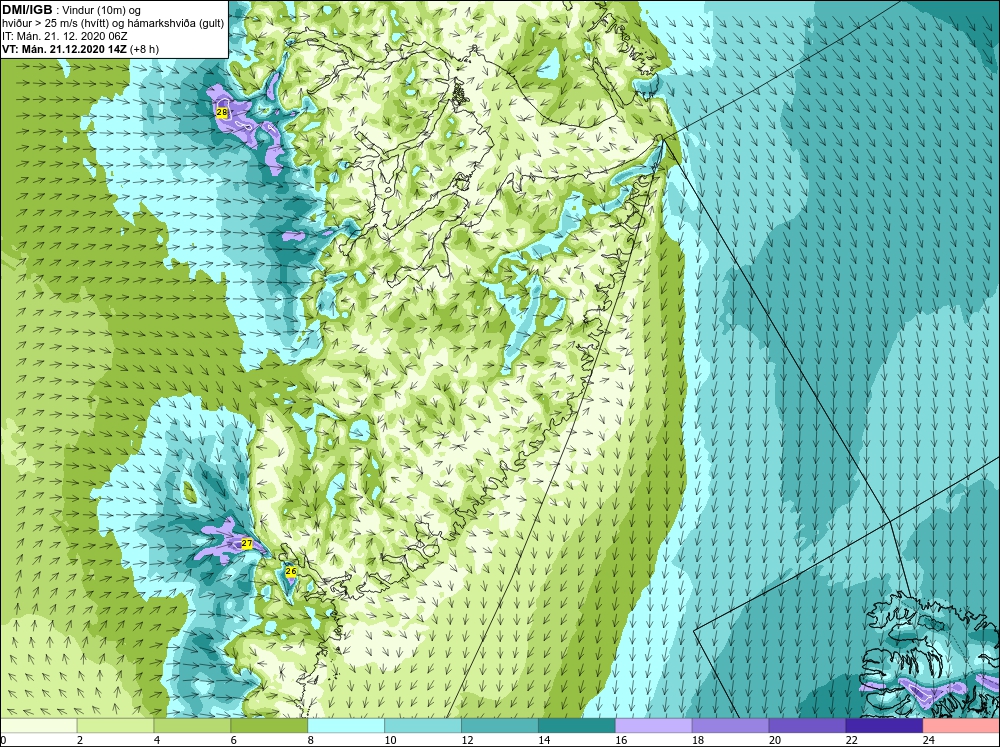Image resolution: width=1000 pixels, height=747 pixels.
Task: Click the DMI/IGB title text
Action: point(27,10)
